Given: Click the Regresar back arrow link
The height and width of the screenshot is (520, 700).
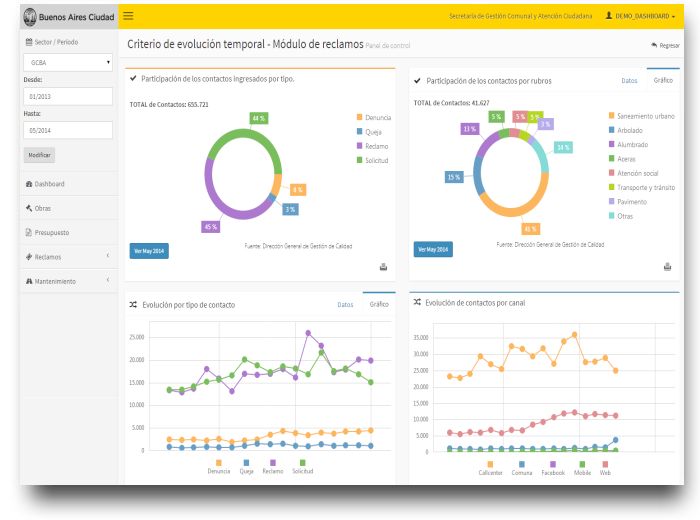Looking at the screenshot, I should 665,45.
